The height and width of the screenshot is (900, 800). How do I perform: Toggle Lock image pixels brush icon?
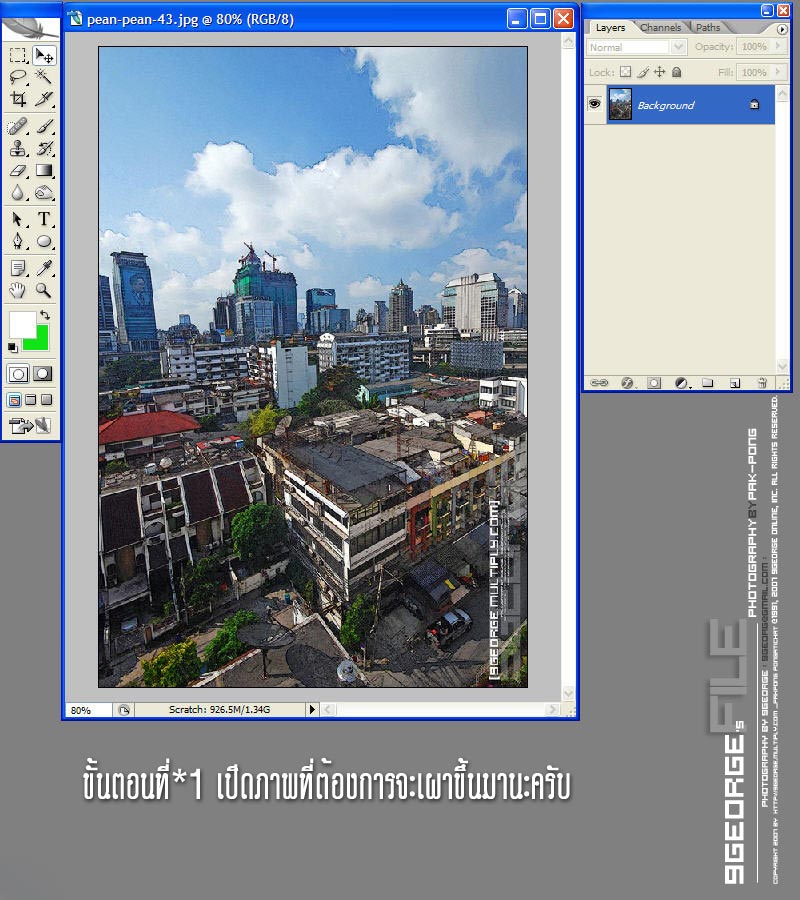pyautogui.click(x=643, y=72)
